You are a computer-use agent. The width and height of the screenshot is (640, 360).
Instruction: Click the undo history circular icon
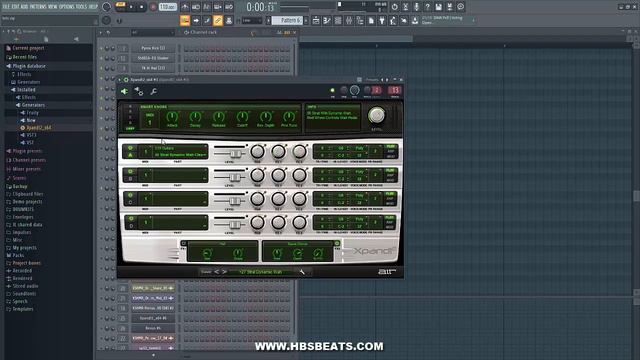[394, 7]
